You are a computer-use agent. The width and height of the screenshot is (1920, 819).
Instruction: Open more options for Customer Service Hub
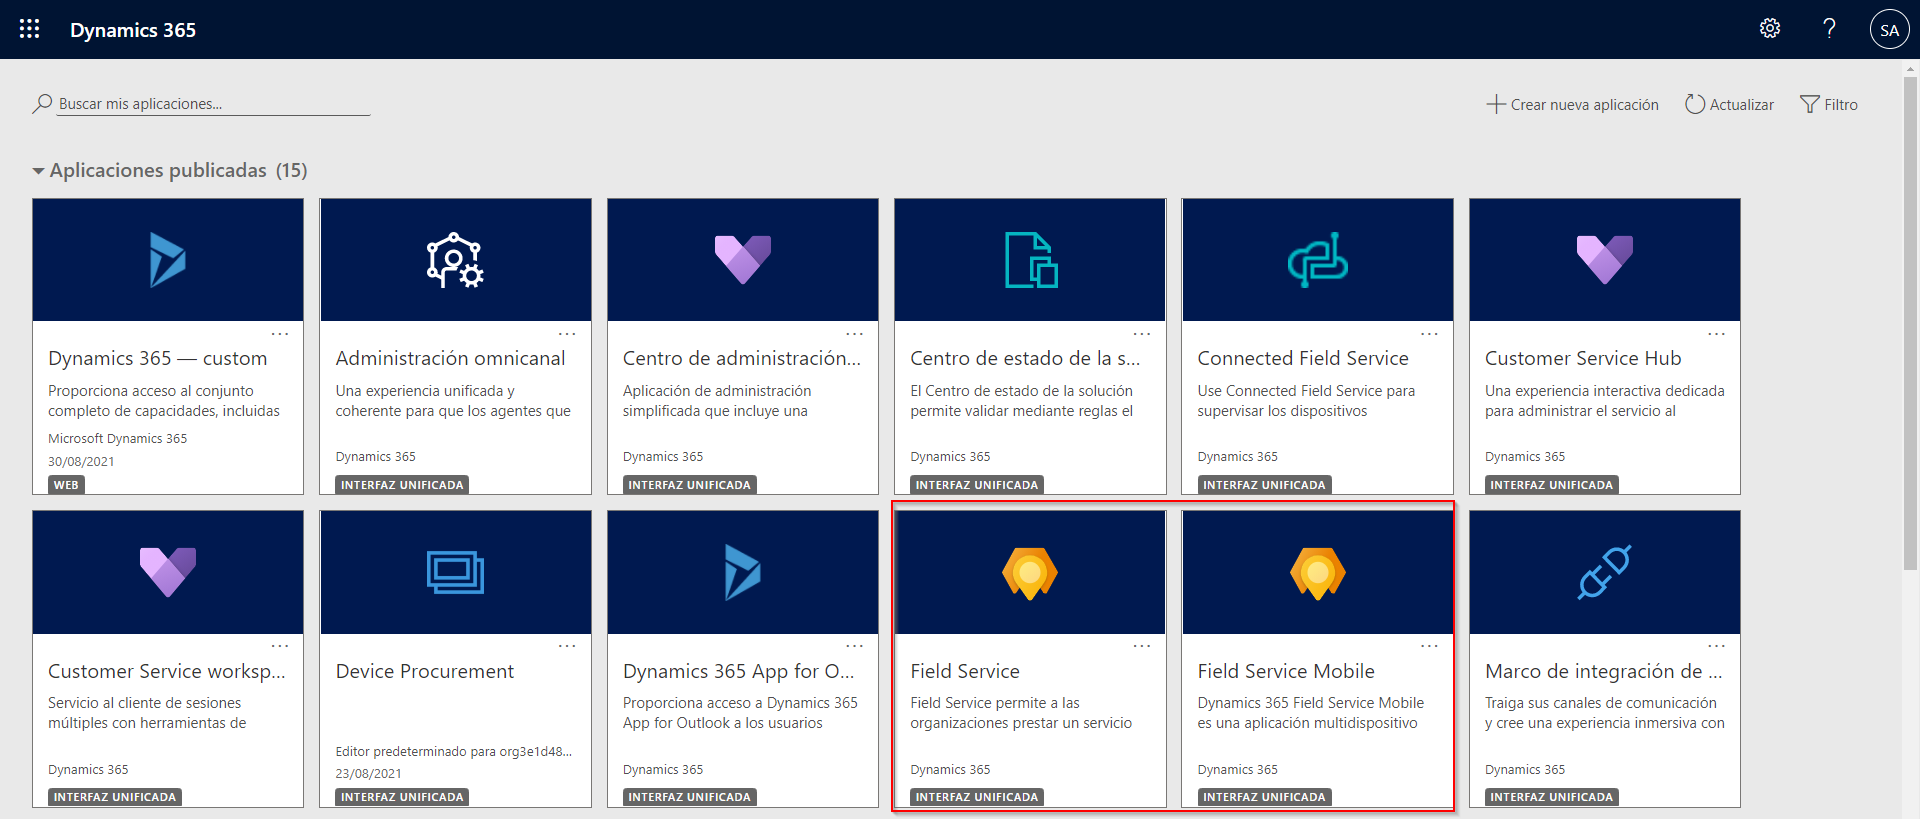tap(1717, 334)
